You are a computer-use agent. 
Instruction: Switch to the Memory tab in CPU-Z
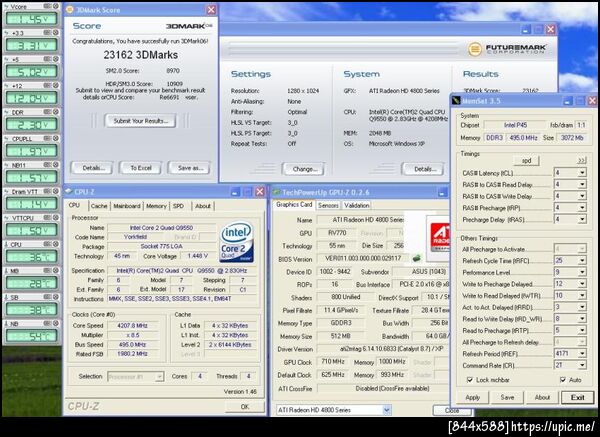[156, 206]
